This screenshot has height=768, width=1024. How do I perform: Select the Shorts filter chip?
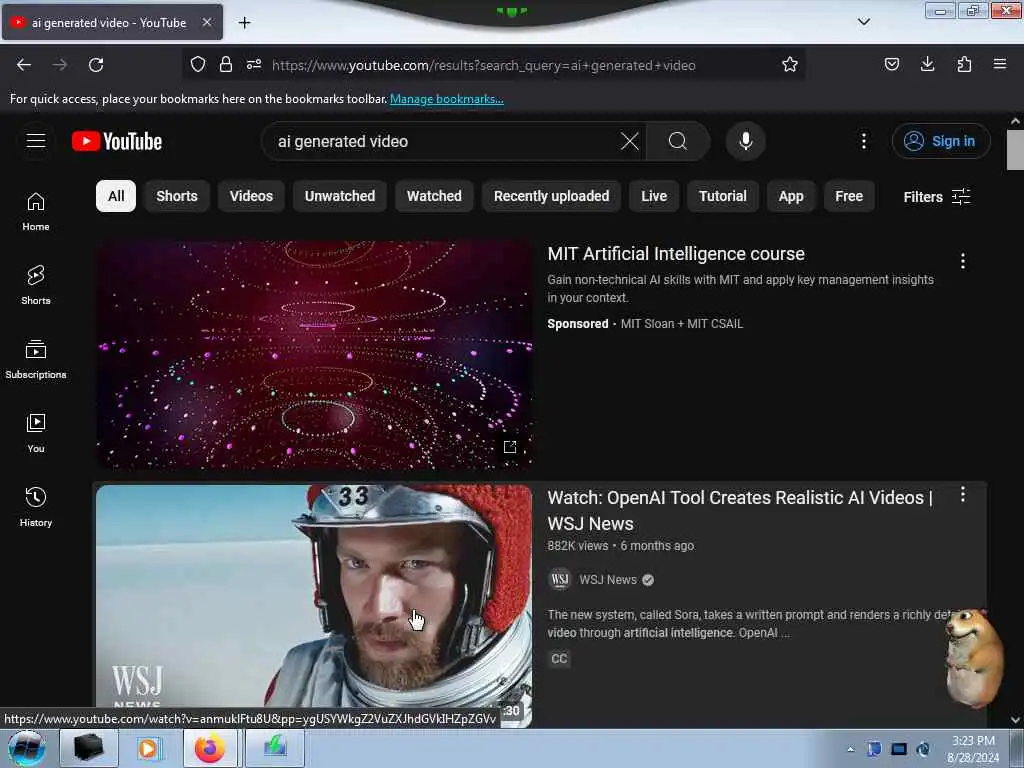pyautogui.click(x=177, y=196)
